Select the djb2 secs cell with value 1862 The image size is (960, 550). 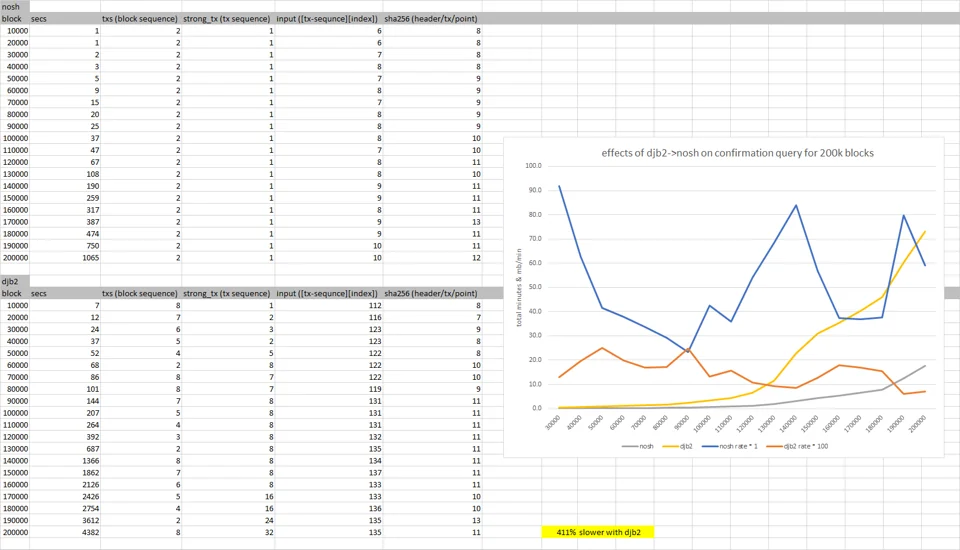pyautogui.click(x=65, y=473)
